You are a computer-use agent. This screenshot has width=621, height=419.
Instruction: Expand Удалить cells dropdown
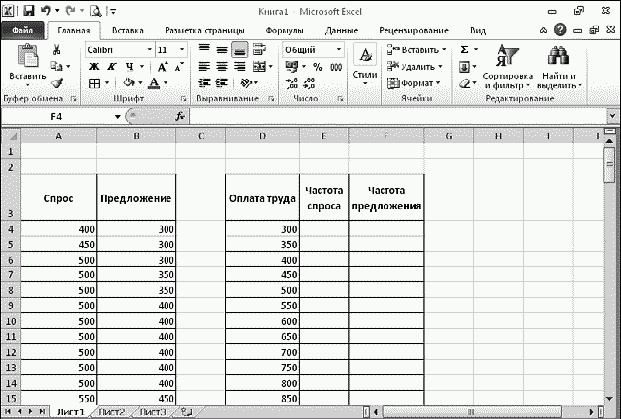440,67
